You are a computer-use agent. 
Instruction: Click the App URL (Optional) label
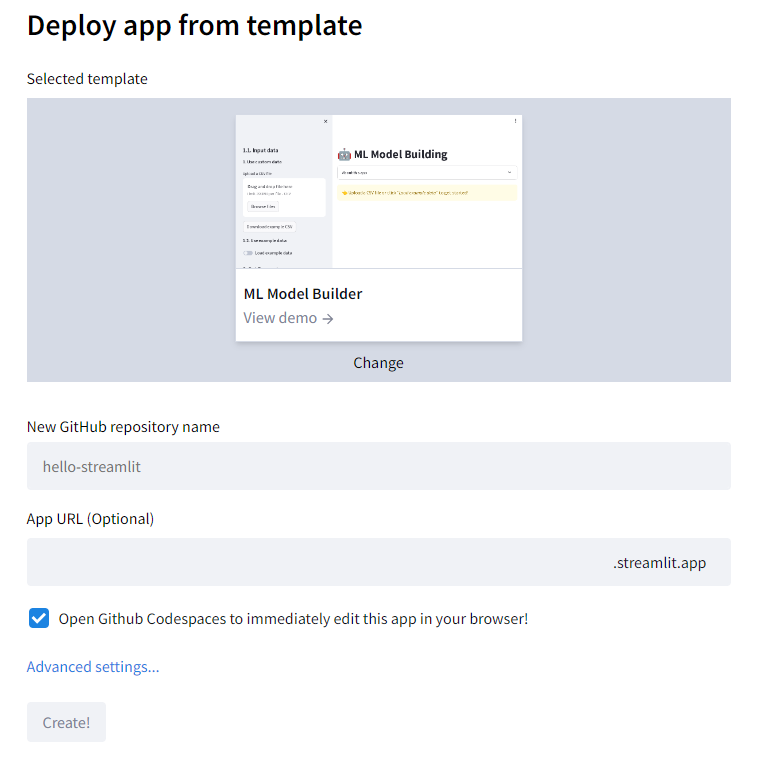click(91, 519)
